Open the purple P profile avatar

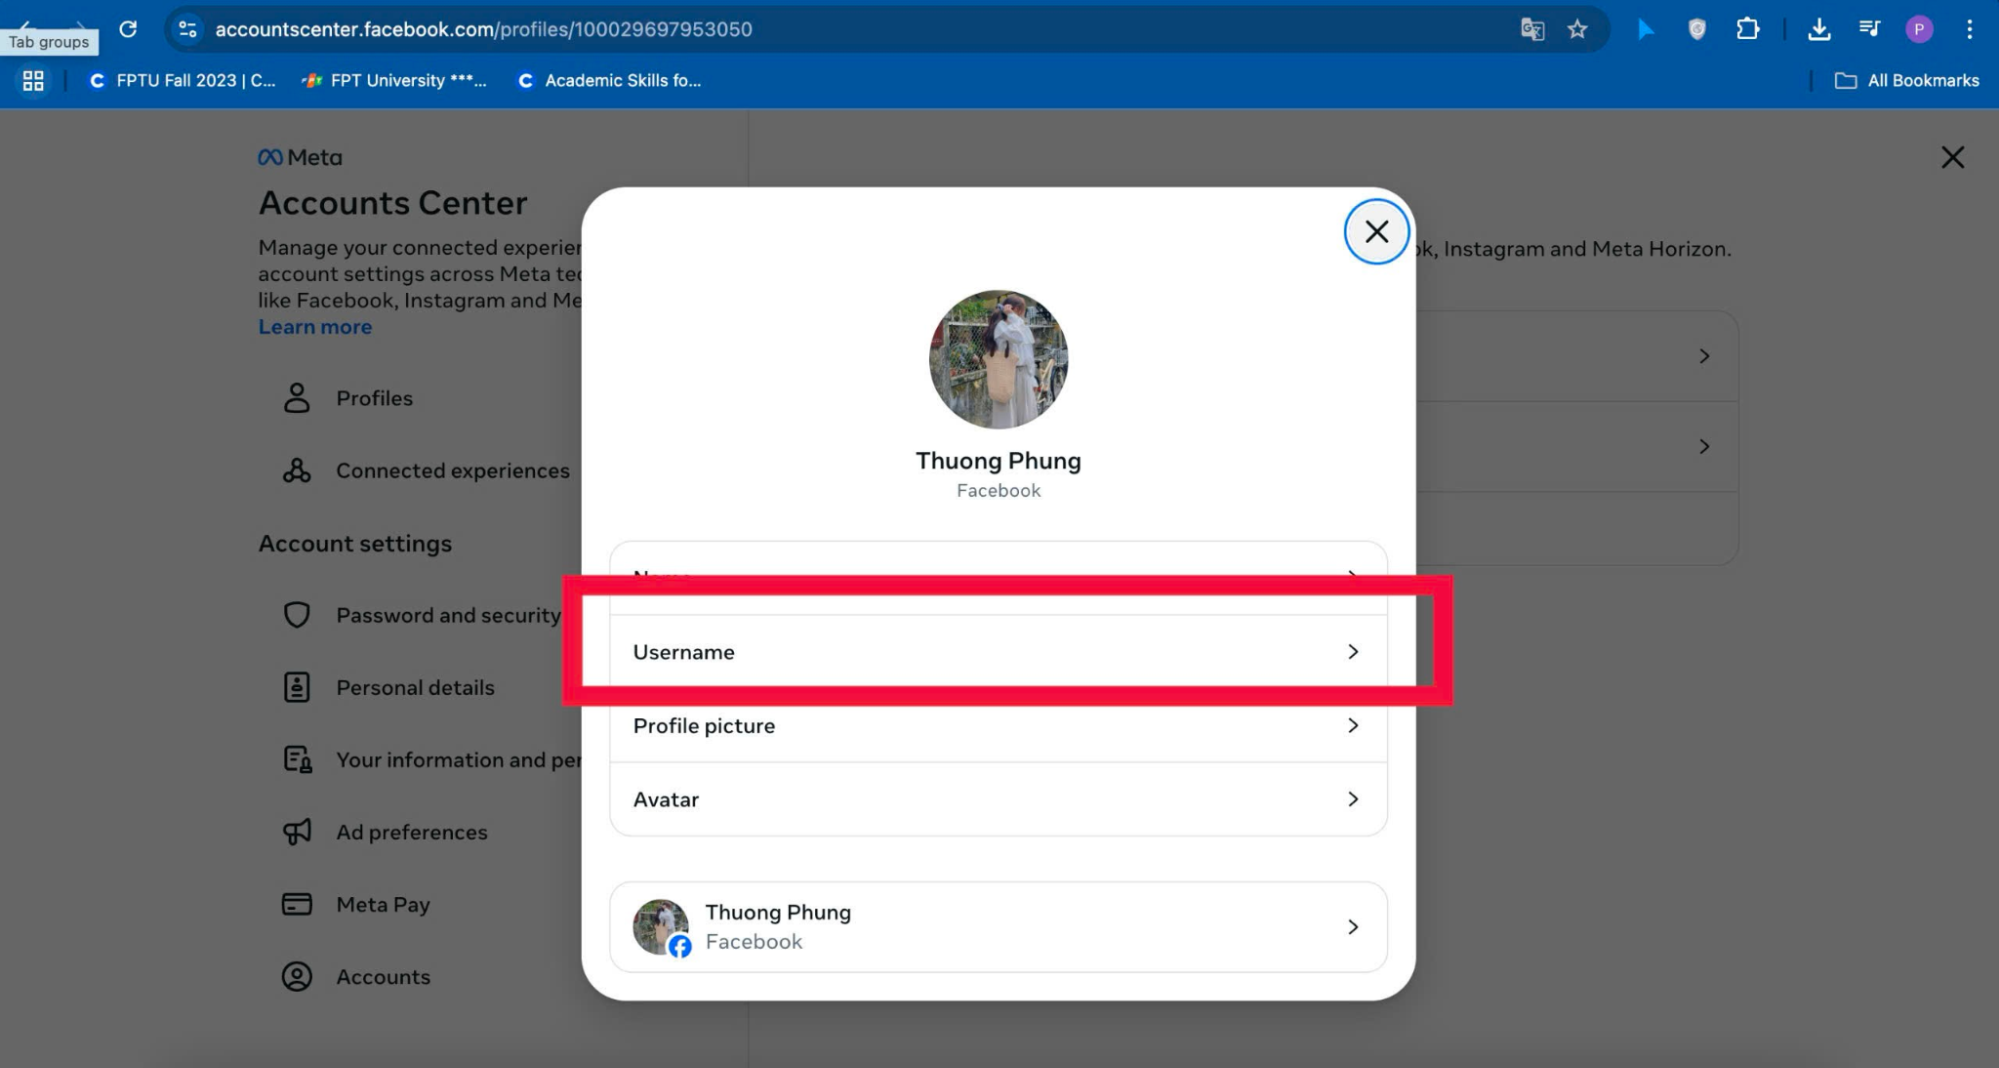1918,29
